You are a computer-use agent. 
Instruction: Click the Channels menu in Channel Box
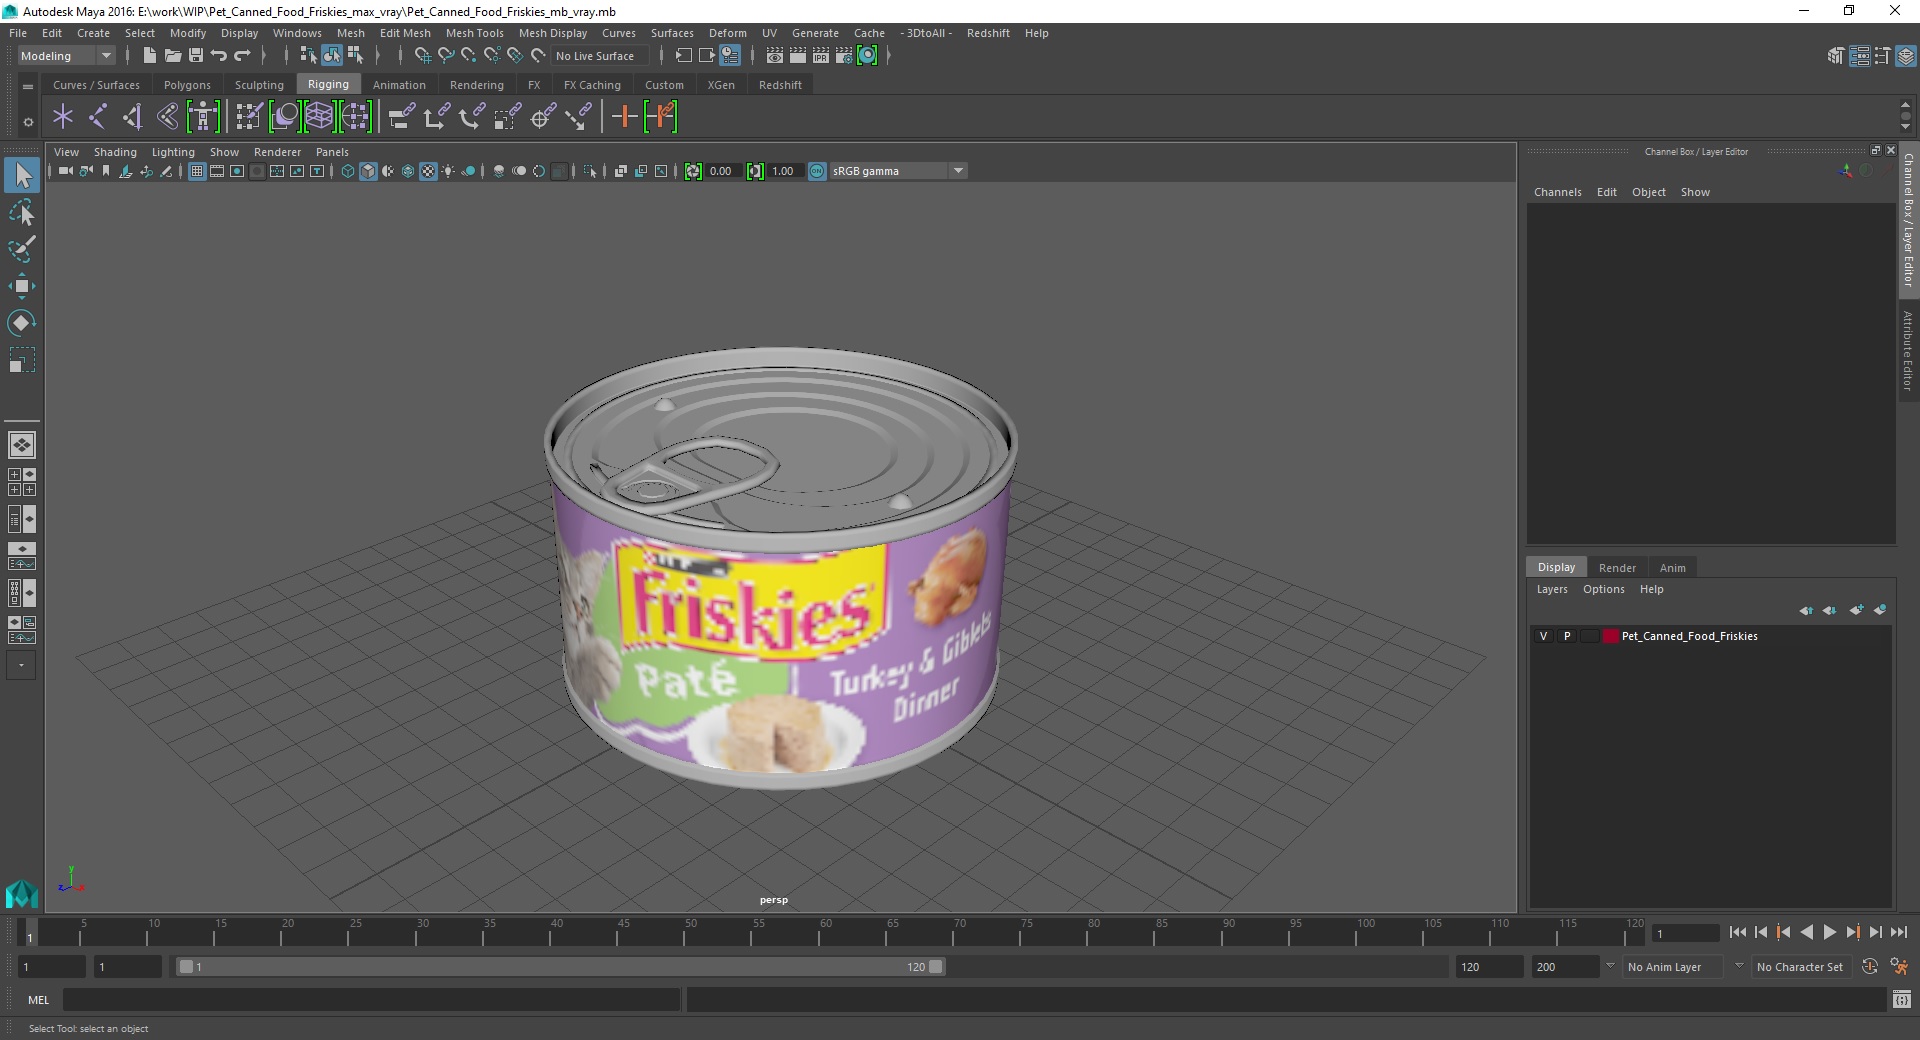[1557, 192]
